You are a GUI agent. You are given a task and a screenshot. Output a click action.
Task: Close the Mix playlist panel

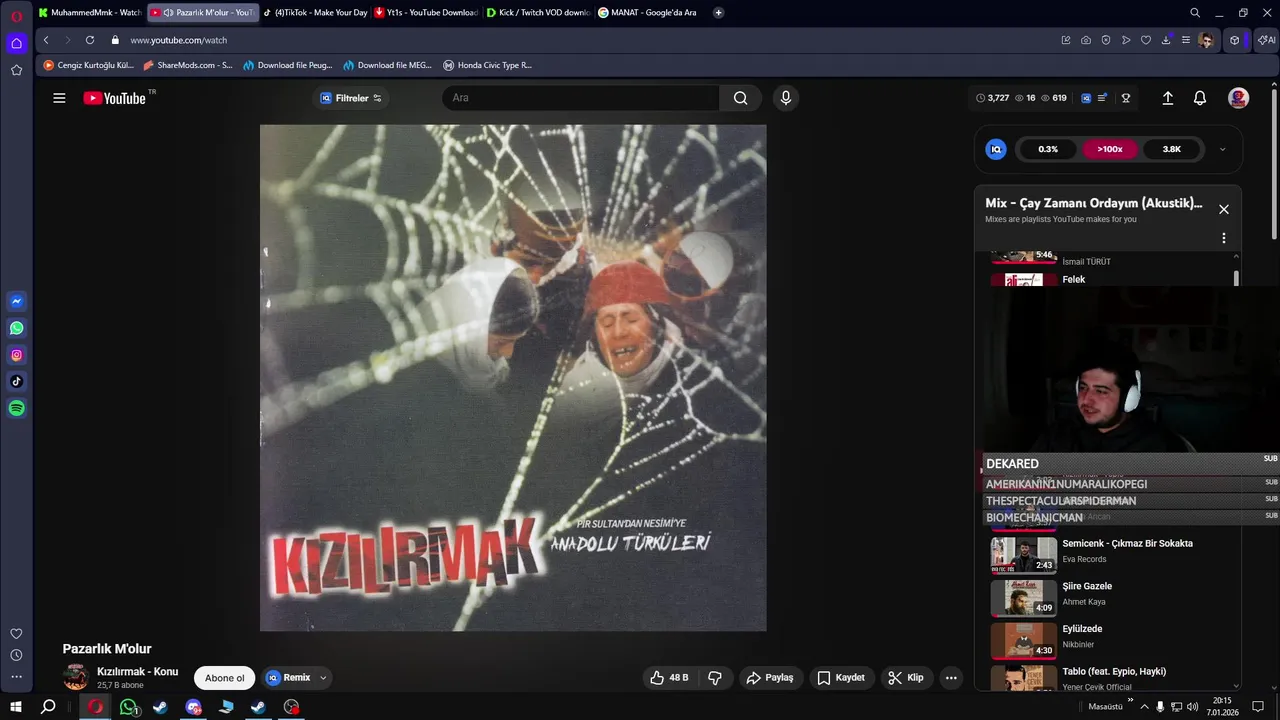pos(1223,209)
